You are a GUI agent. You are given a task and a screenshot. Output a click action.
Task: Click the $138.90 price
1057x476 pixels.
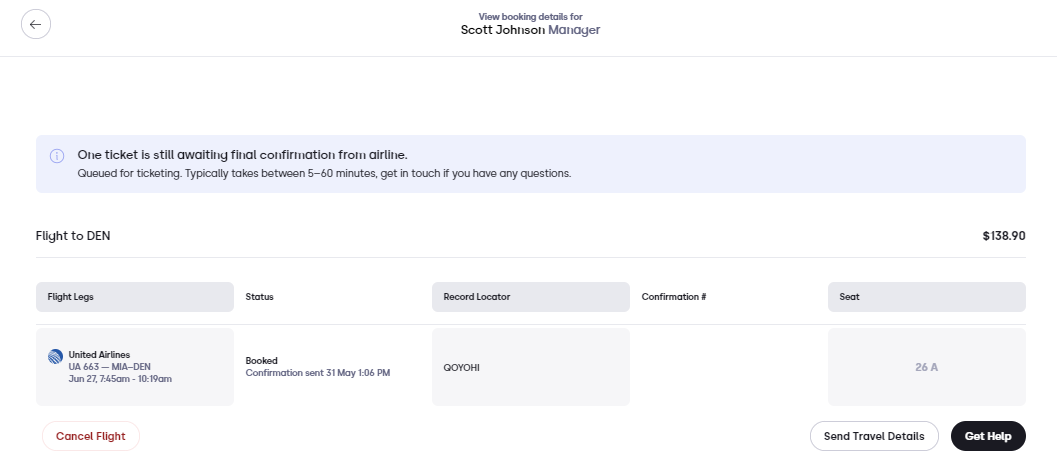click(x=1004, y=236)
